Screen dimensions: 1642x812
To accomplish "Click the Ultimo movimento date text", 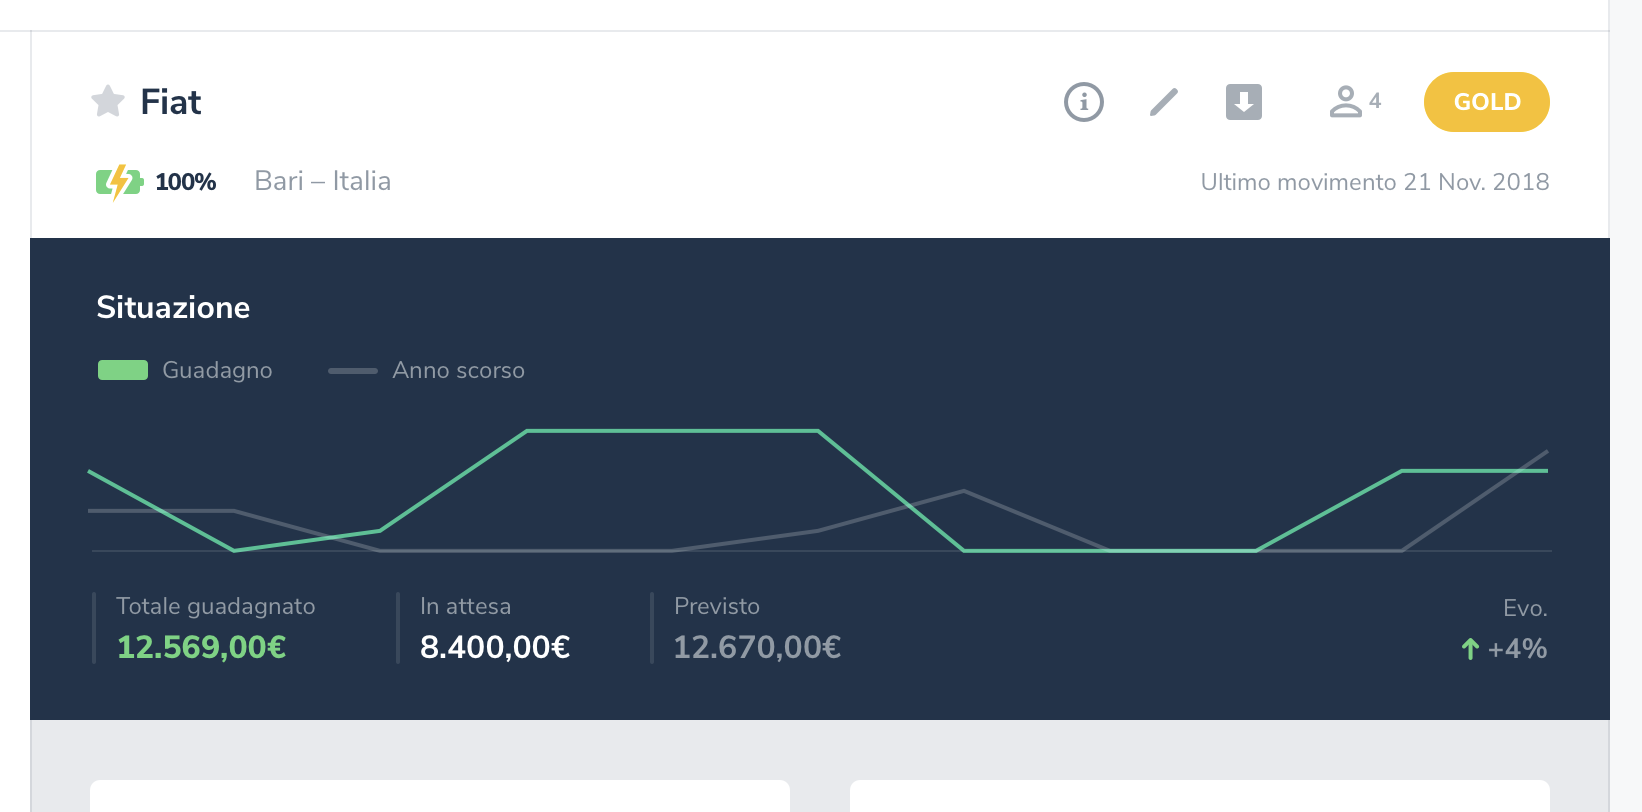I will [1374, 182].
